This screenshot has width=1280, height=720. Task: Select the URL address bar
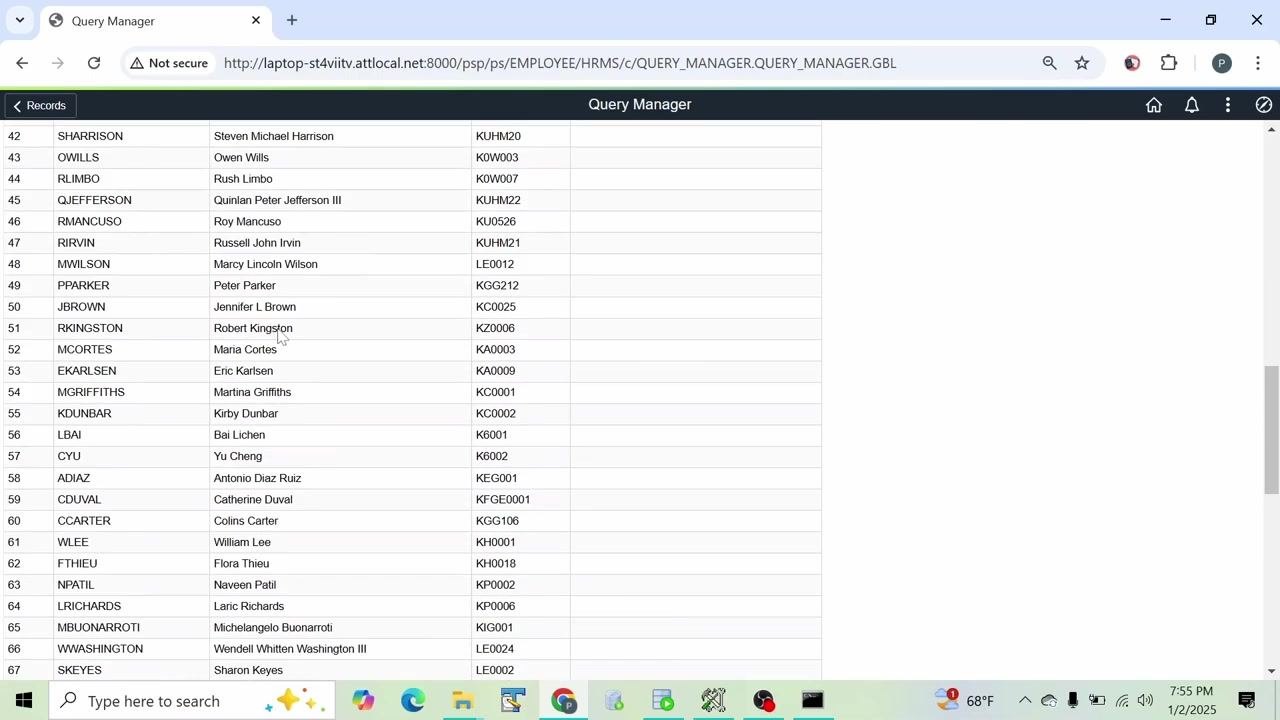click(x=560, y=63)
